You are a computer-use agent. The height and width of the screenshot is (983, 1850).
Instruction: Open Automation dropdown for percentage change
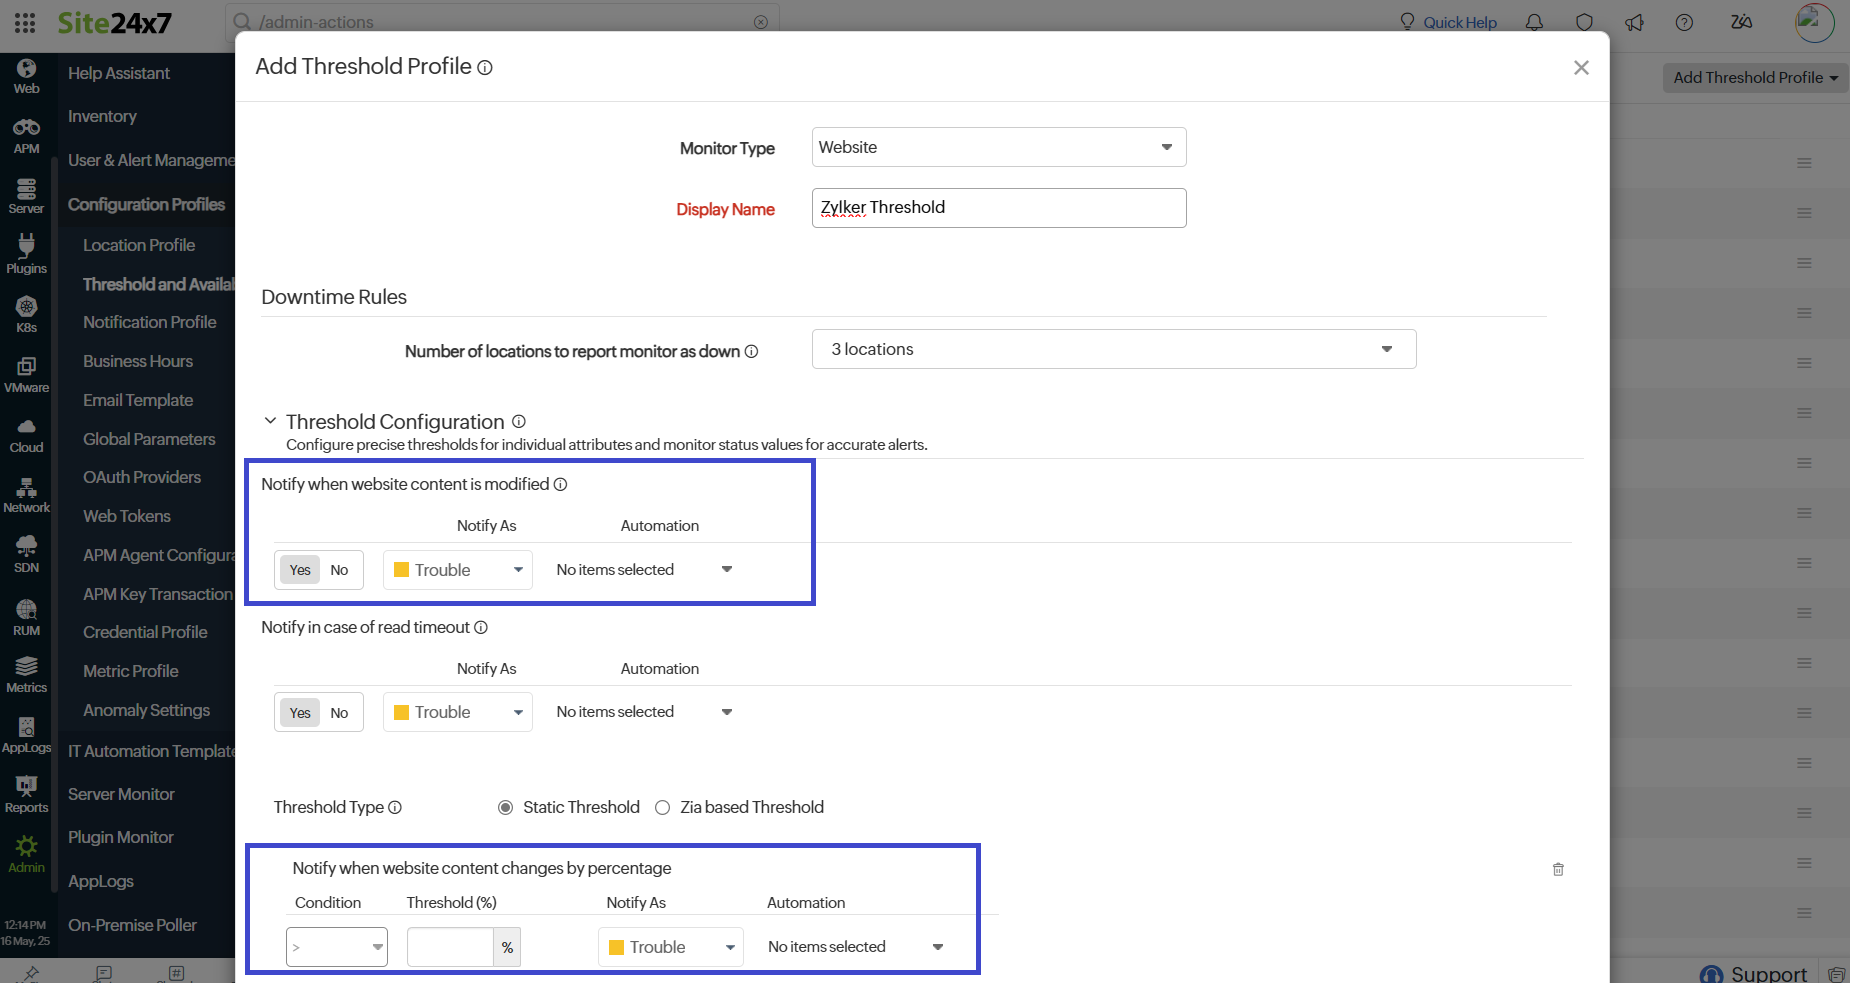click(856, 947)
